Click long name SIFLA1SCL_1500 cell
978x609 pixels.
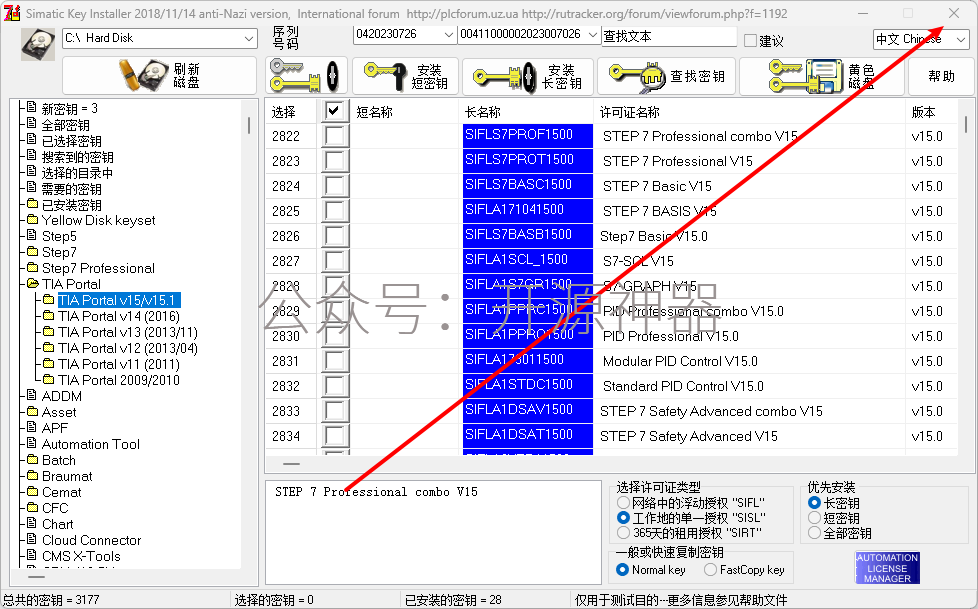click(528, 260)
